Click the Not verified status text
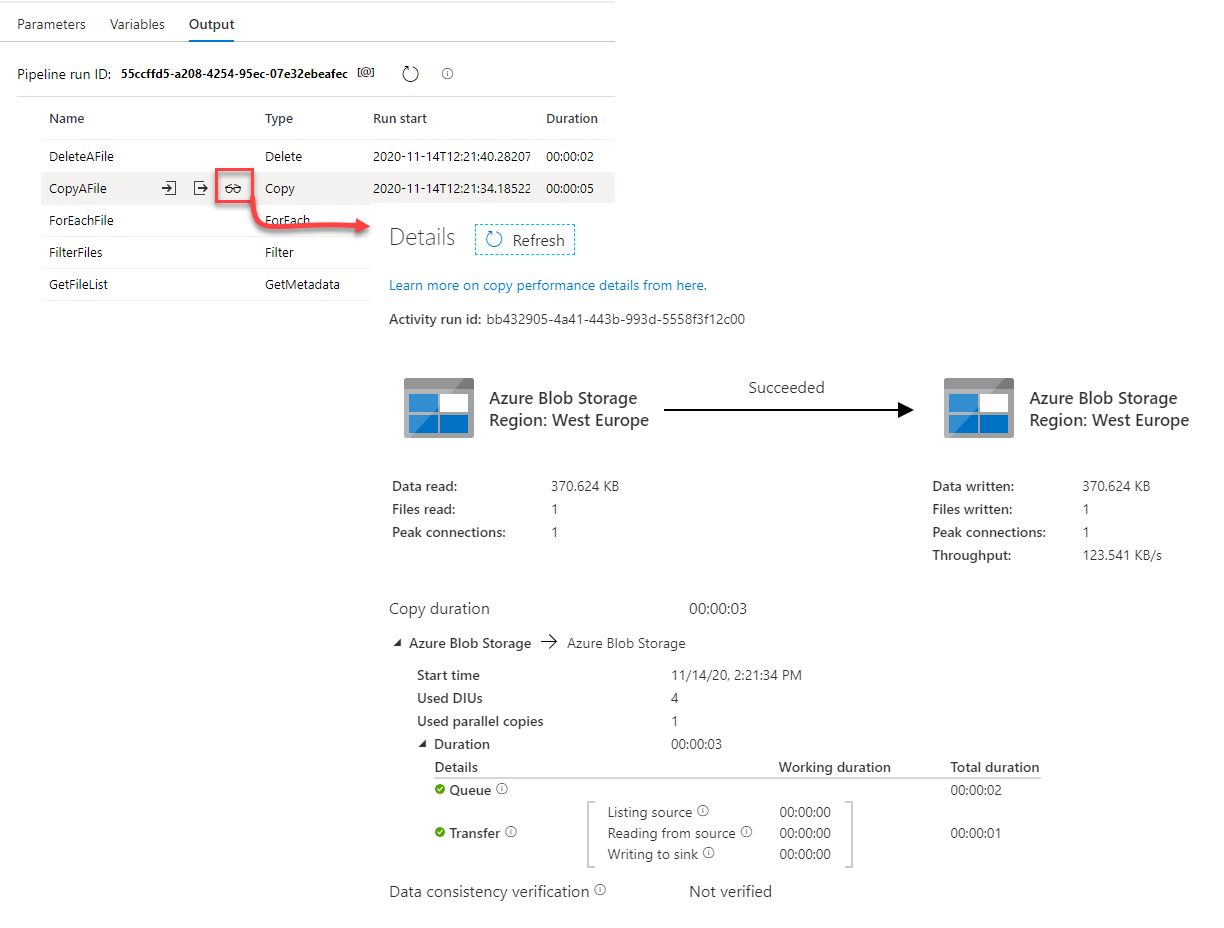The height and width of the screenshot is (928, 1224). pos(730,891)
